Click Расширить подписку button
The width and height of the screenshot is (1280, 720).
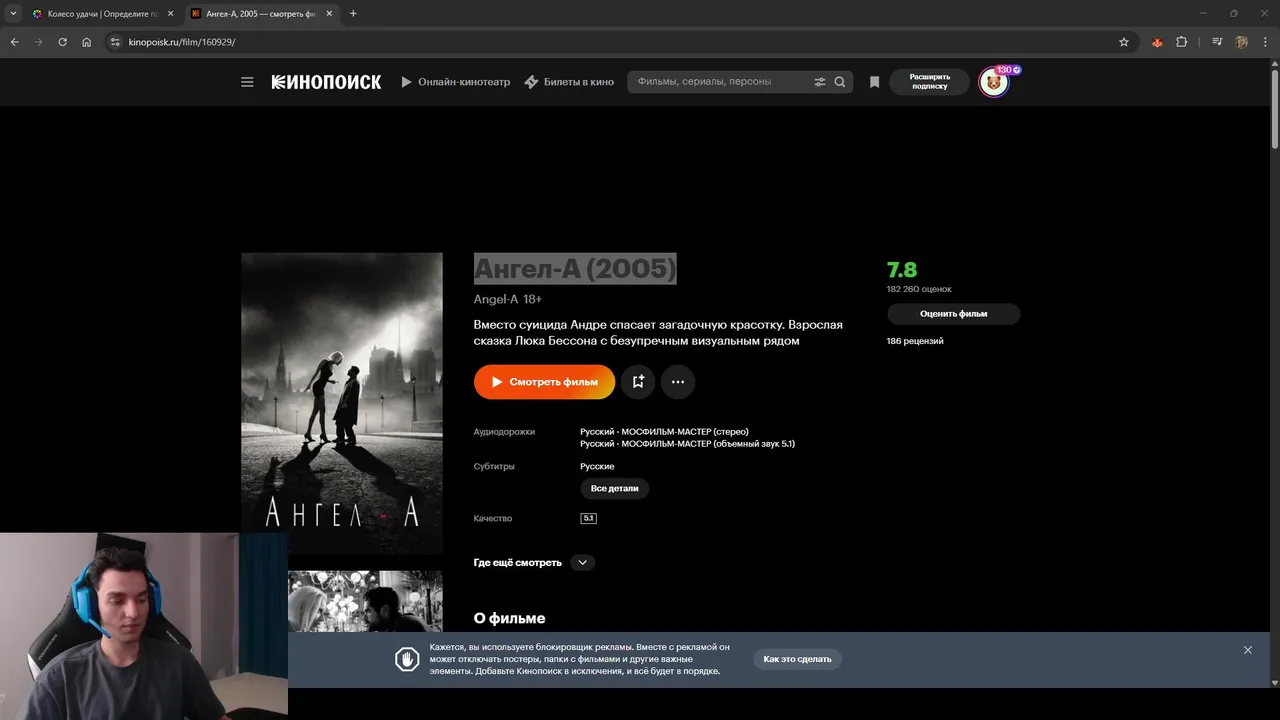929,82
